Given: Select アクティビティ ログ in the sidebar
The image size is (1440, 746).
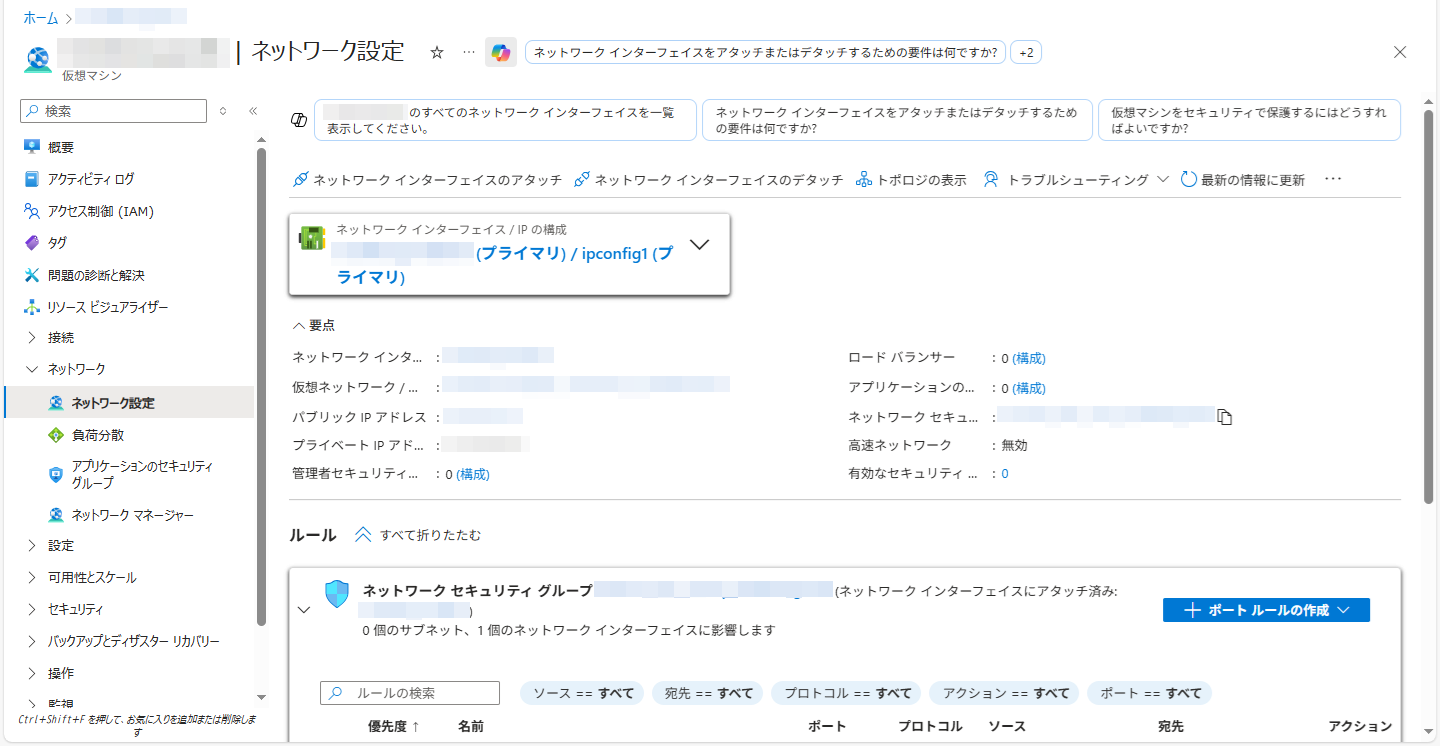Looking at the screenshot, I should pyautogui.click(x=90, y=179).
